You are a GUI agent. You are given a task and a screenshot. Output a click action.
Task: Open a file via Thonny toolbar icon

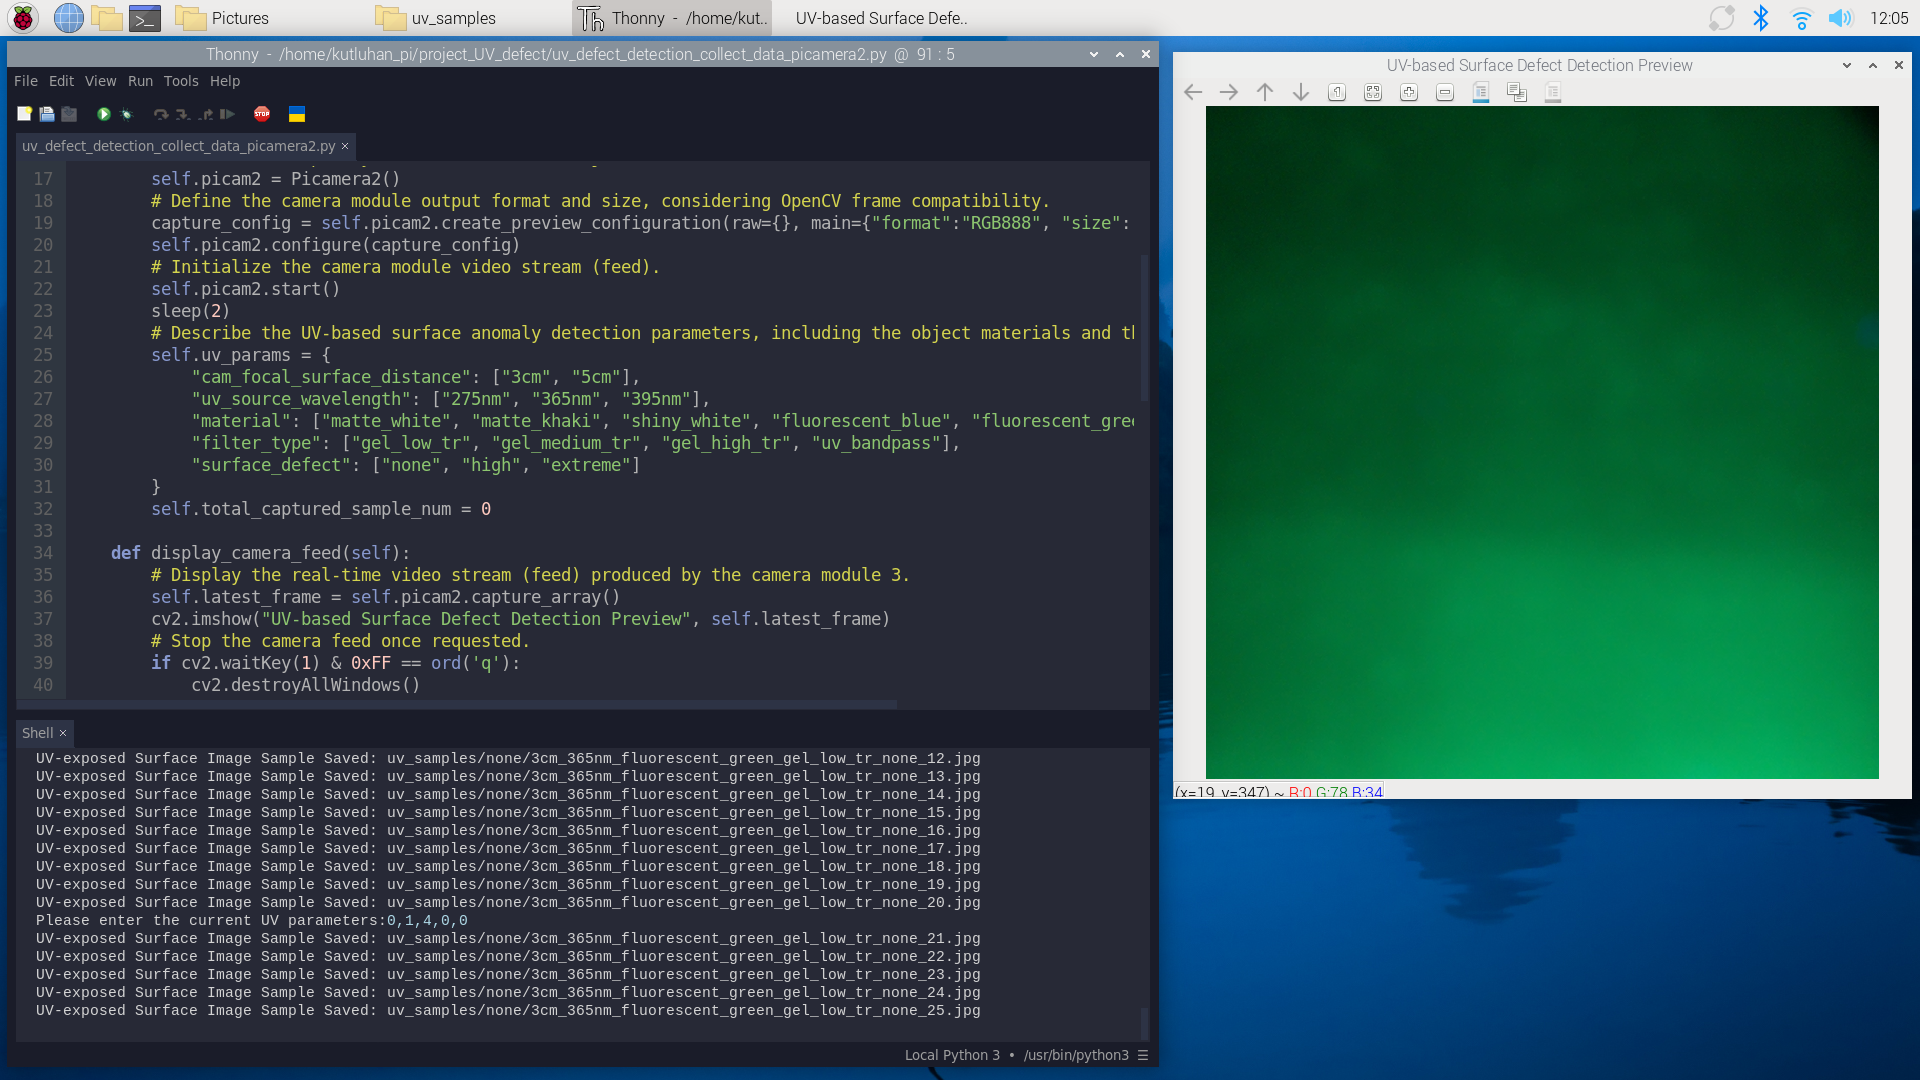[x=47, y=114]
